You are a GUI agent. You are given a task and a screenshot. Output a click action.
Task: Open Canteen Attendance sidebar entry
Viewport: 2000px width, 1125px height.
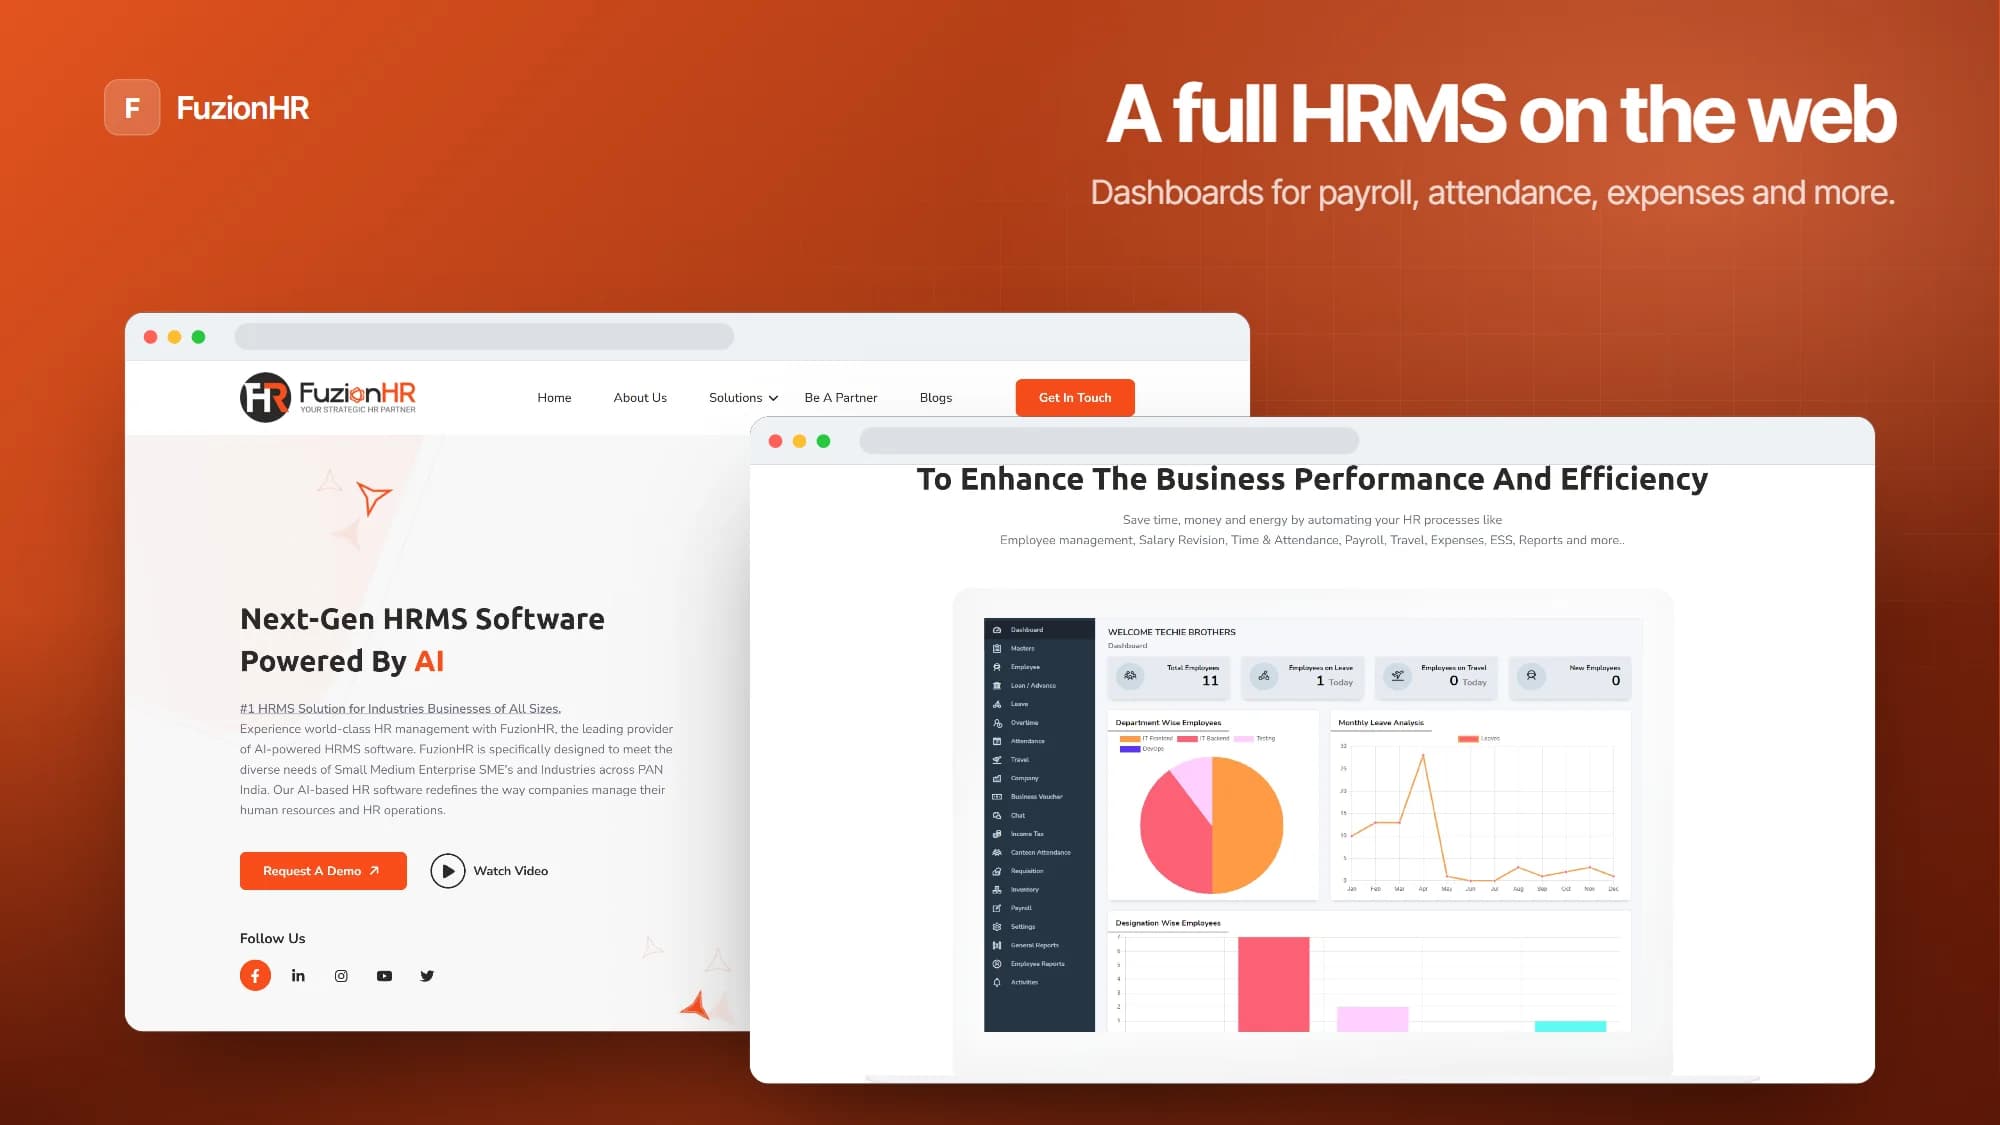pos(1039,853)
